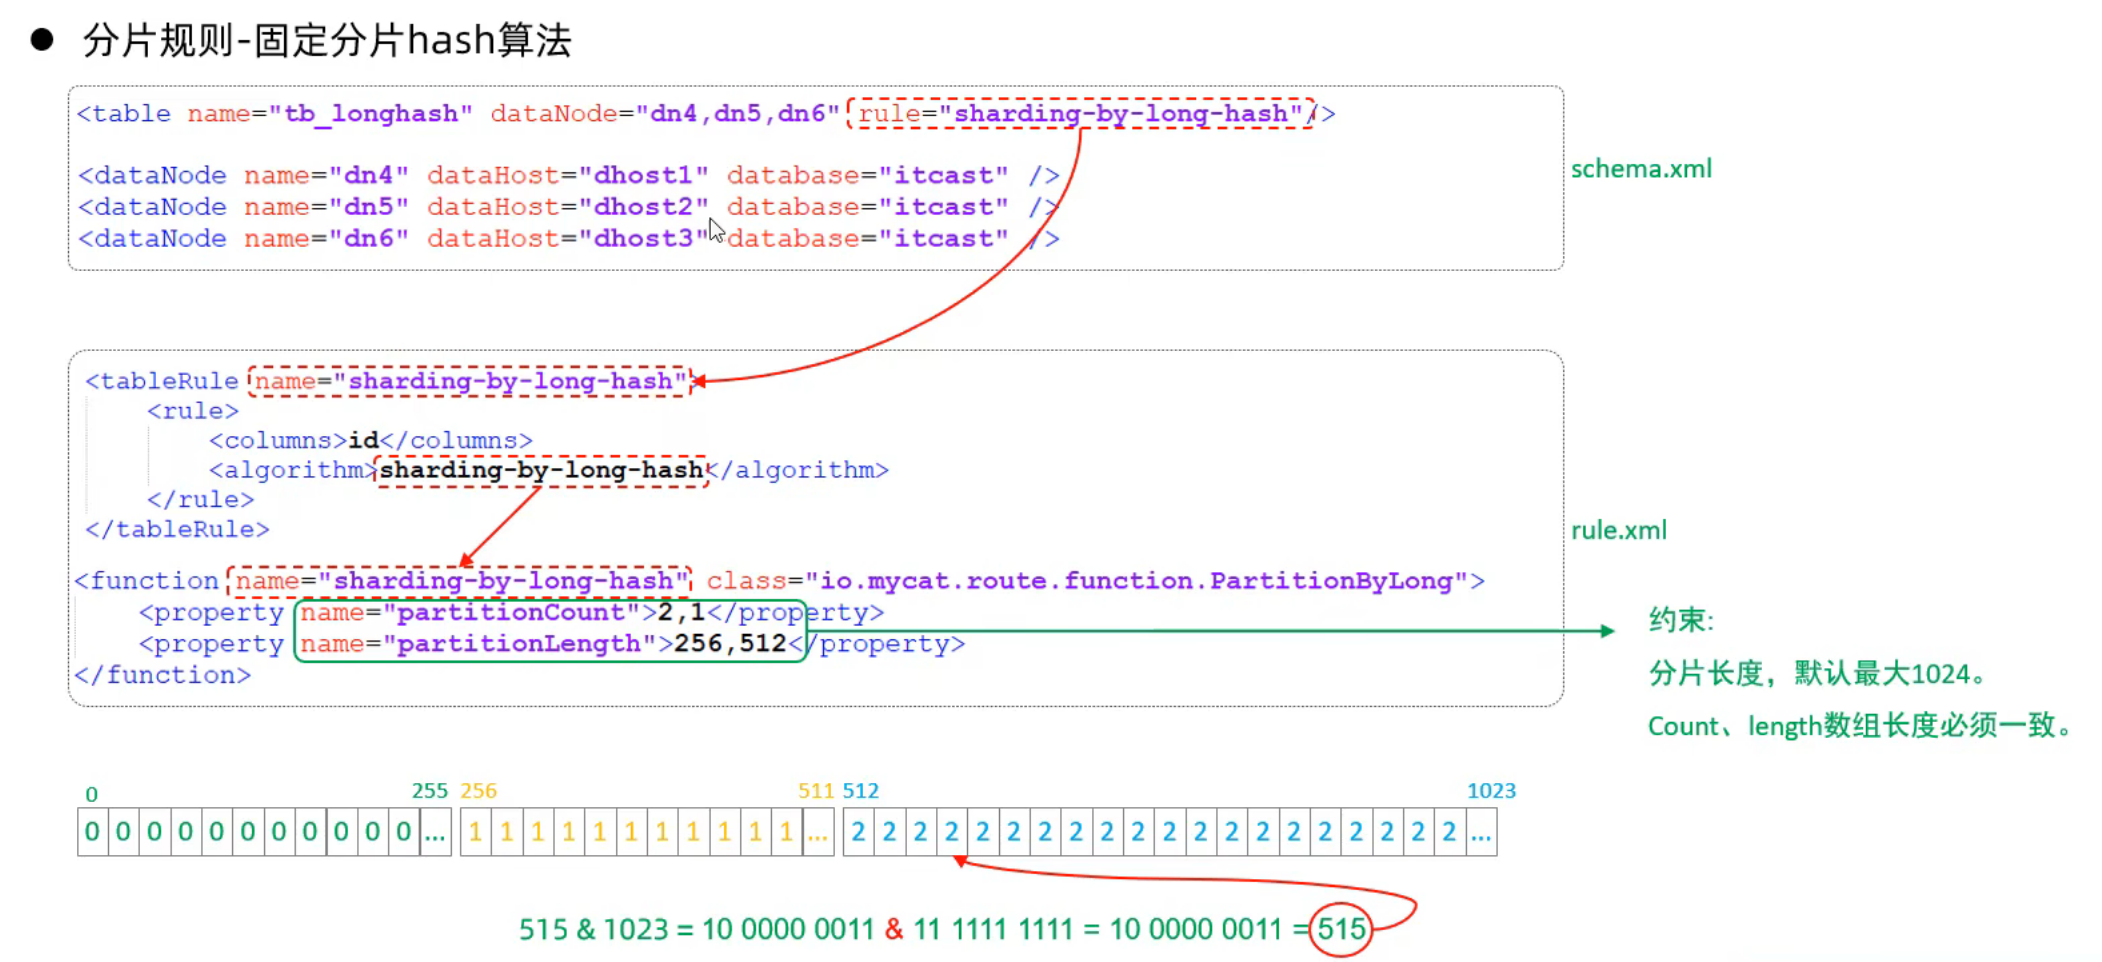Select the rule attribute in the table tag

point(1080,114)
